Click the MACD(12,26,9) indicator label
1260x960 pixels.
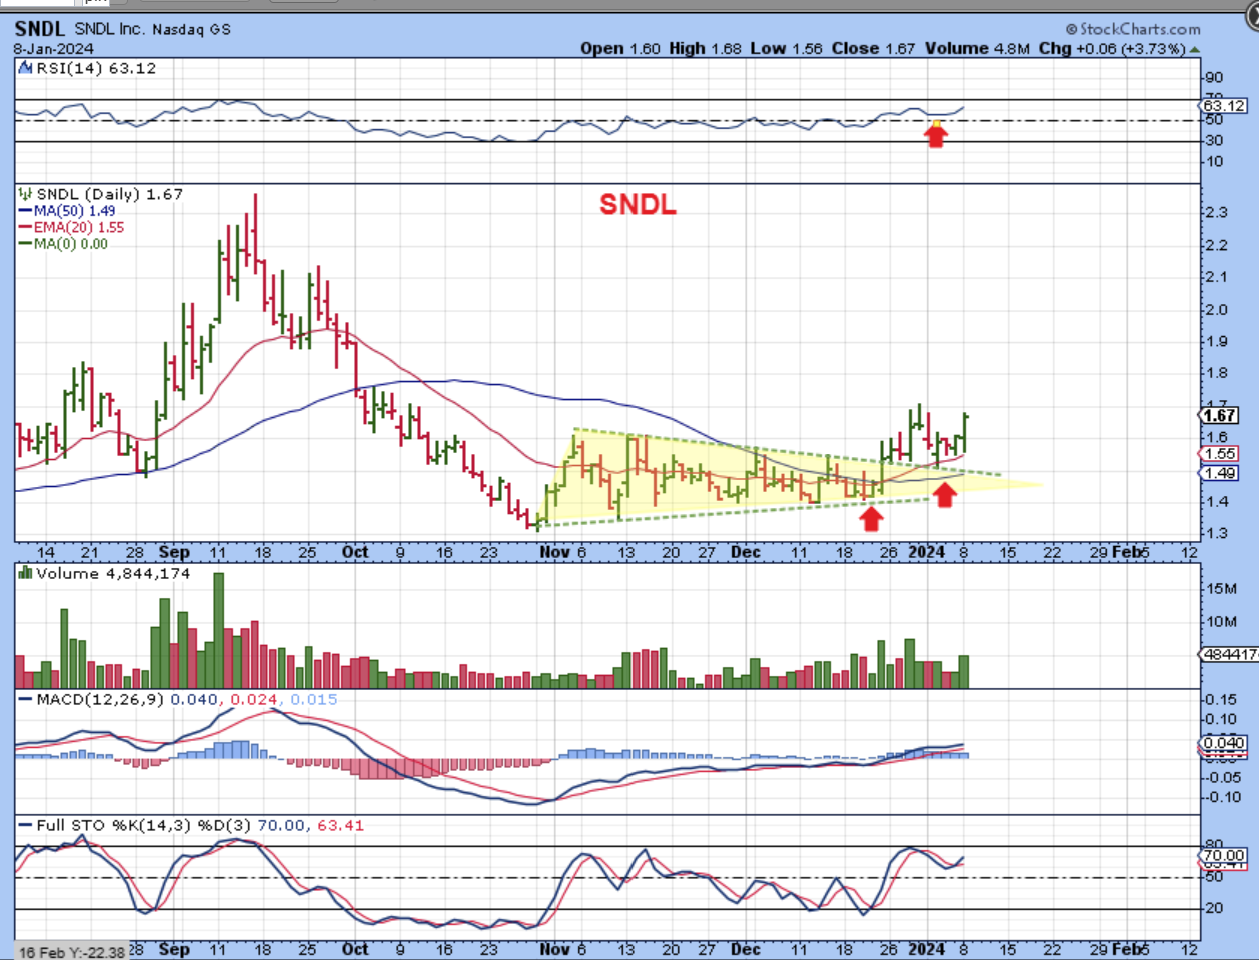point(100,700)
